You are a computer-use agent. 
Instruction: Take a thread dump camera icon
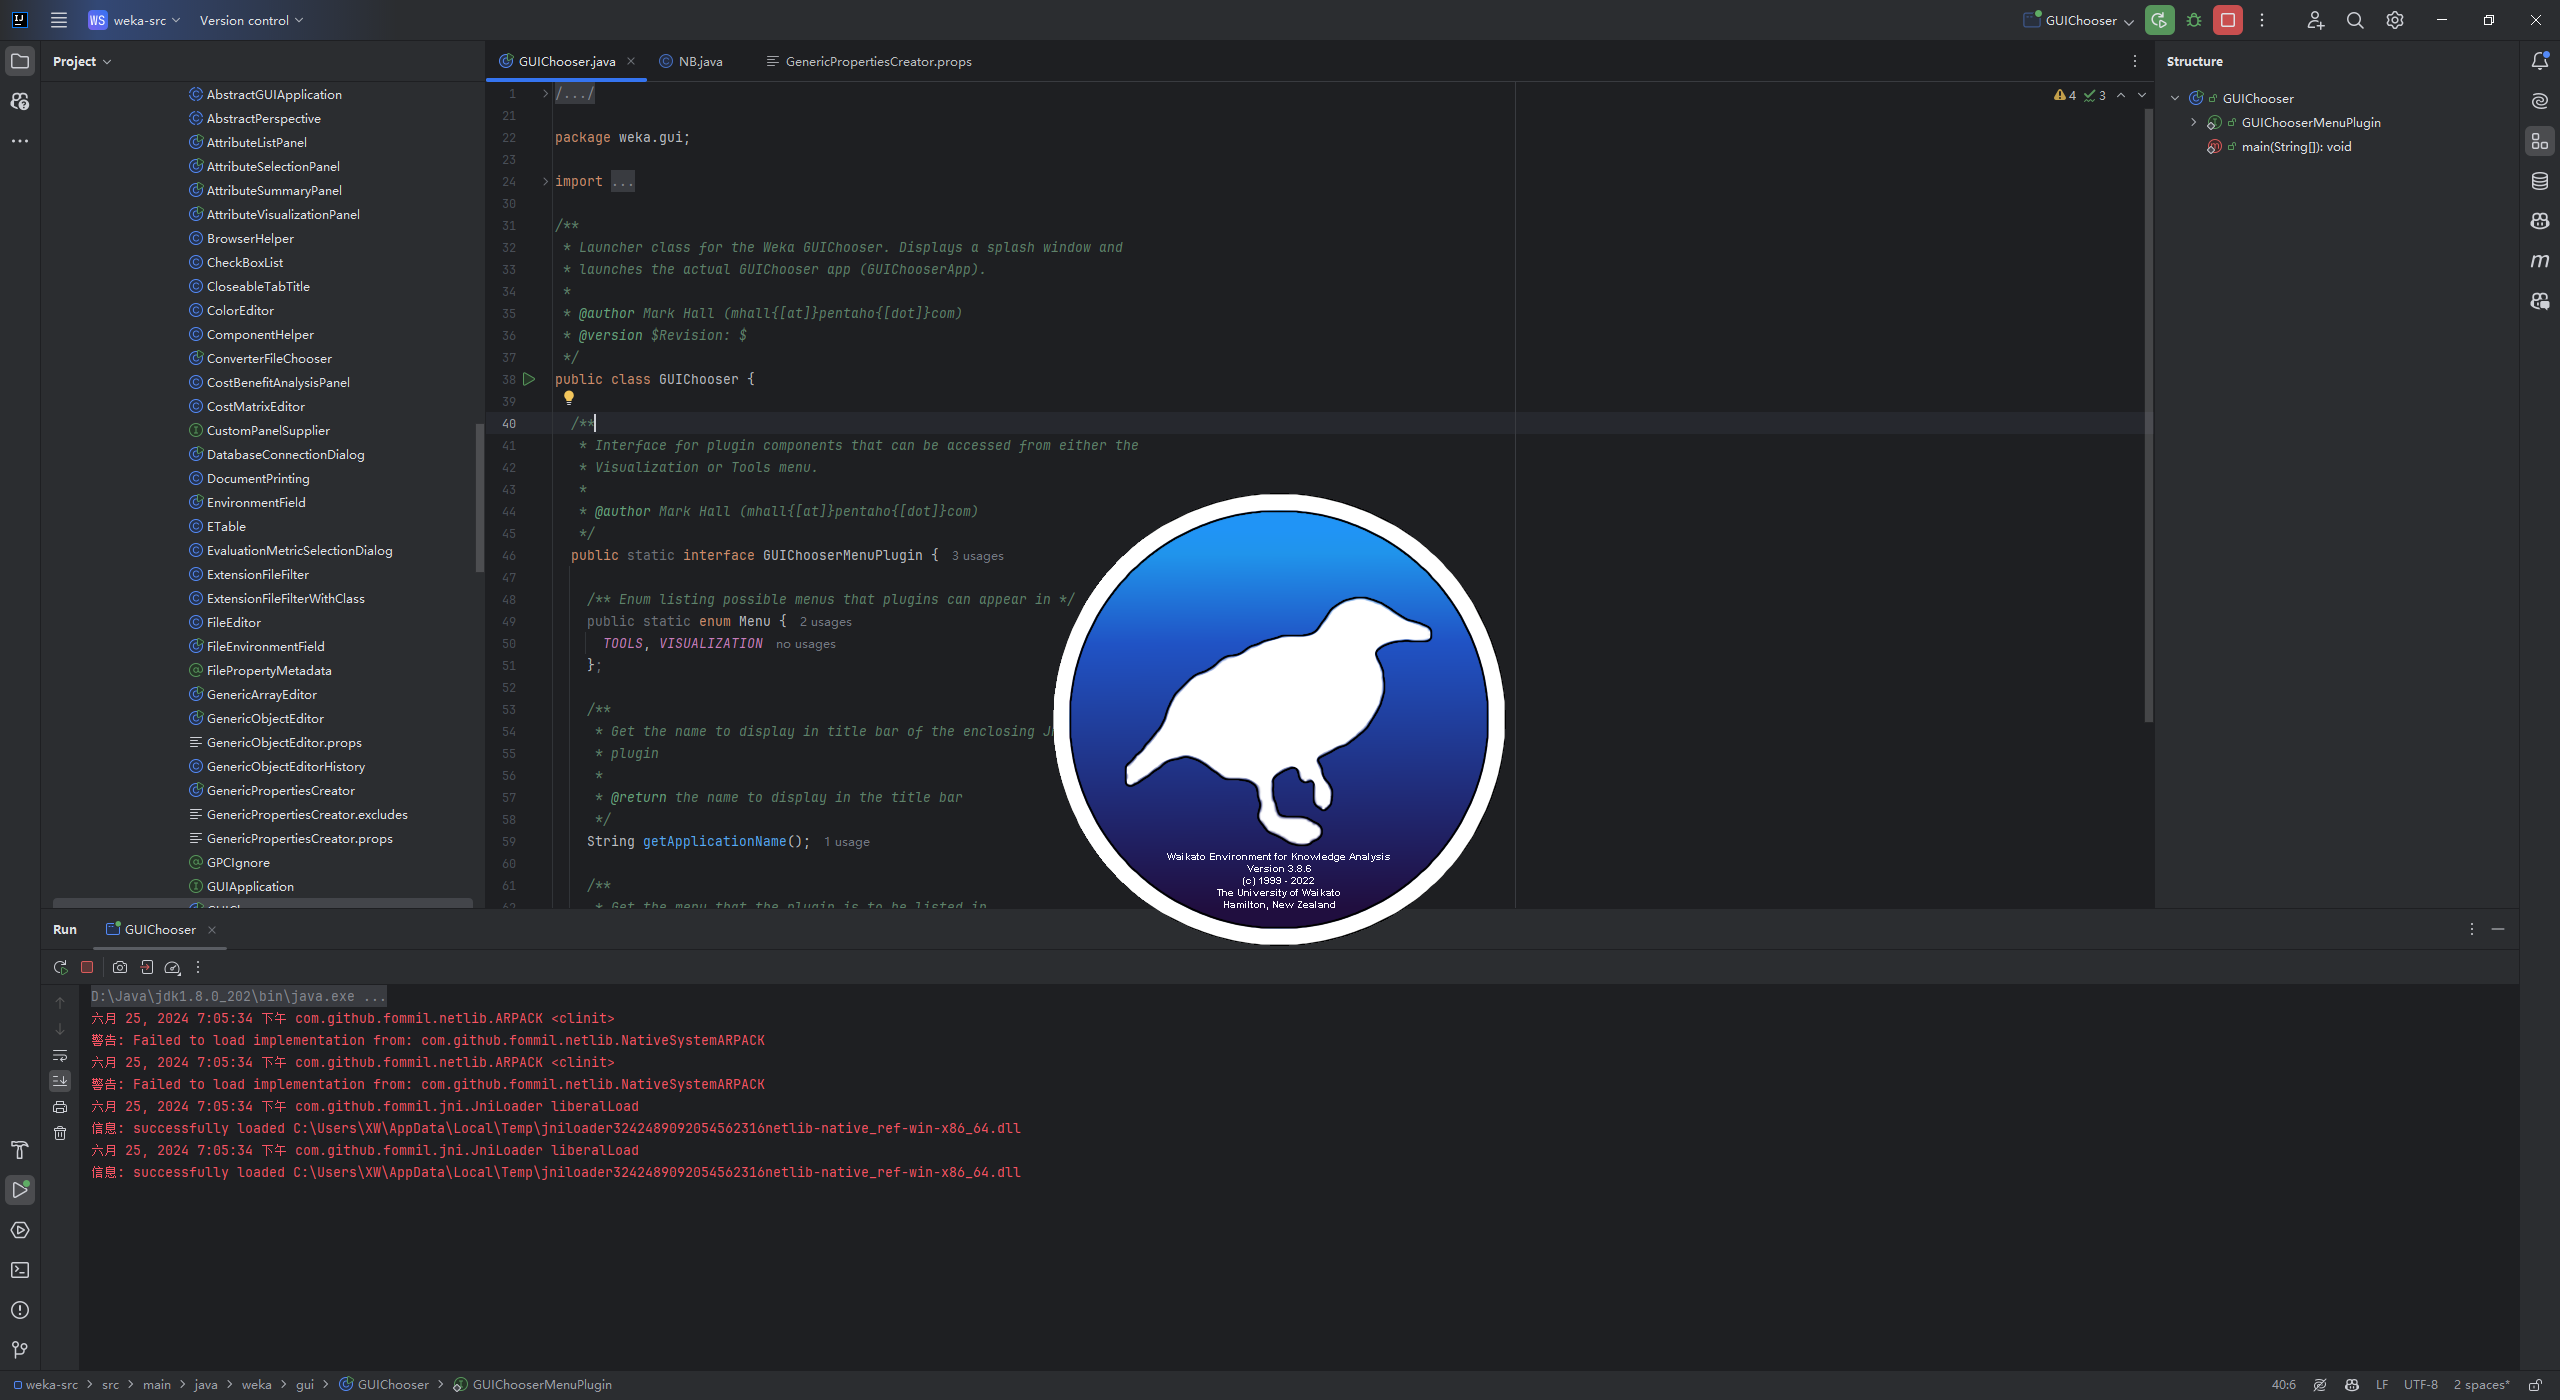tap(120, 967)
